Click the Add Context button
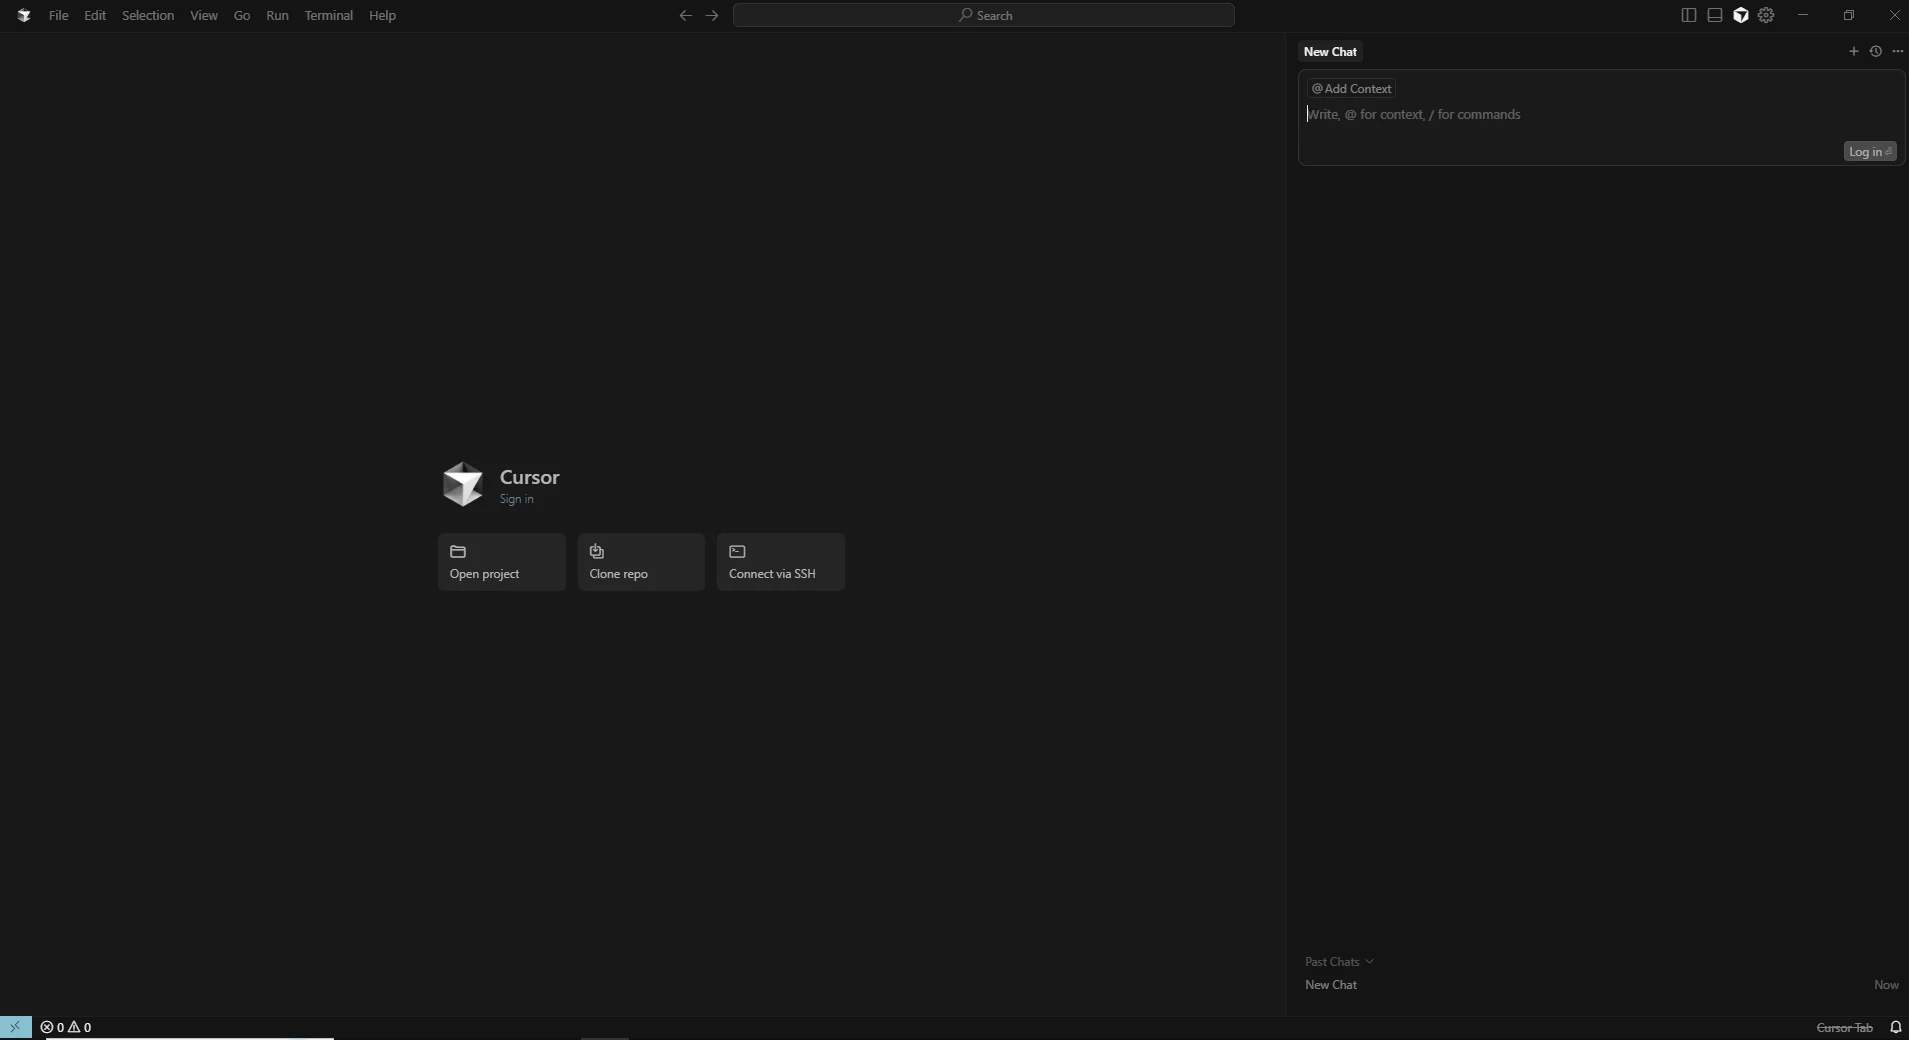1909x1040 pixels. (1351, 88)
